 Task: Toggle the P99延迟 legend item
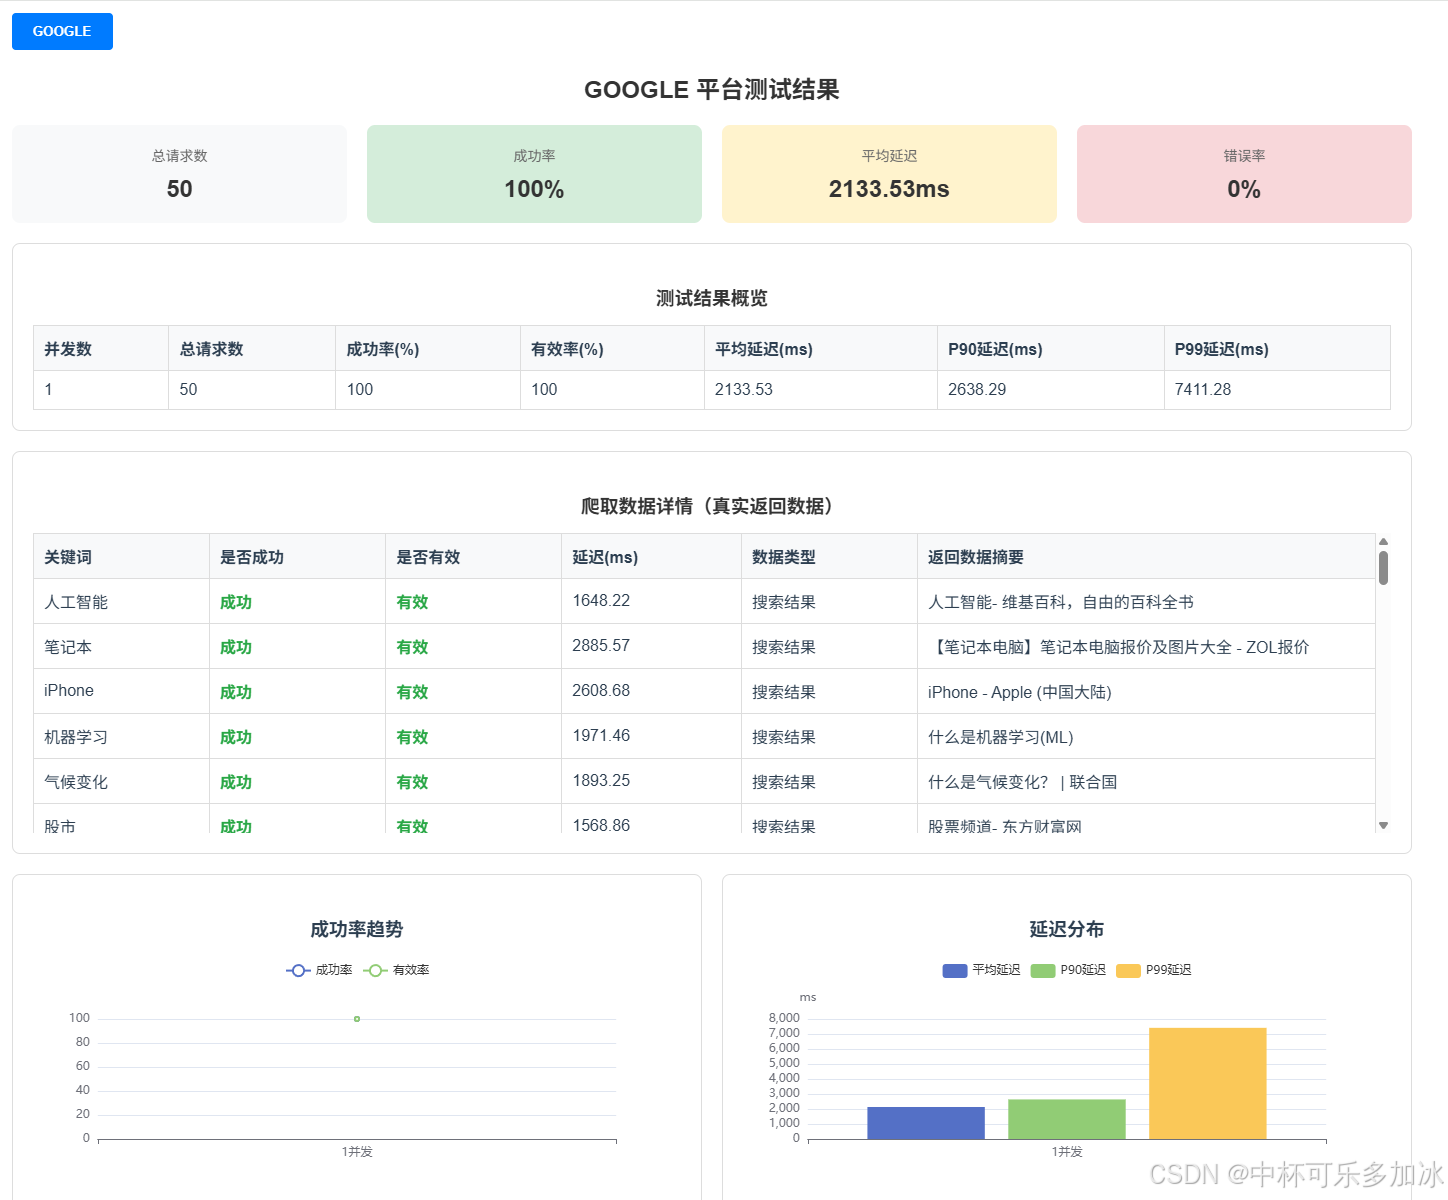pyautogui.click(x=1154, y=970)
